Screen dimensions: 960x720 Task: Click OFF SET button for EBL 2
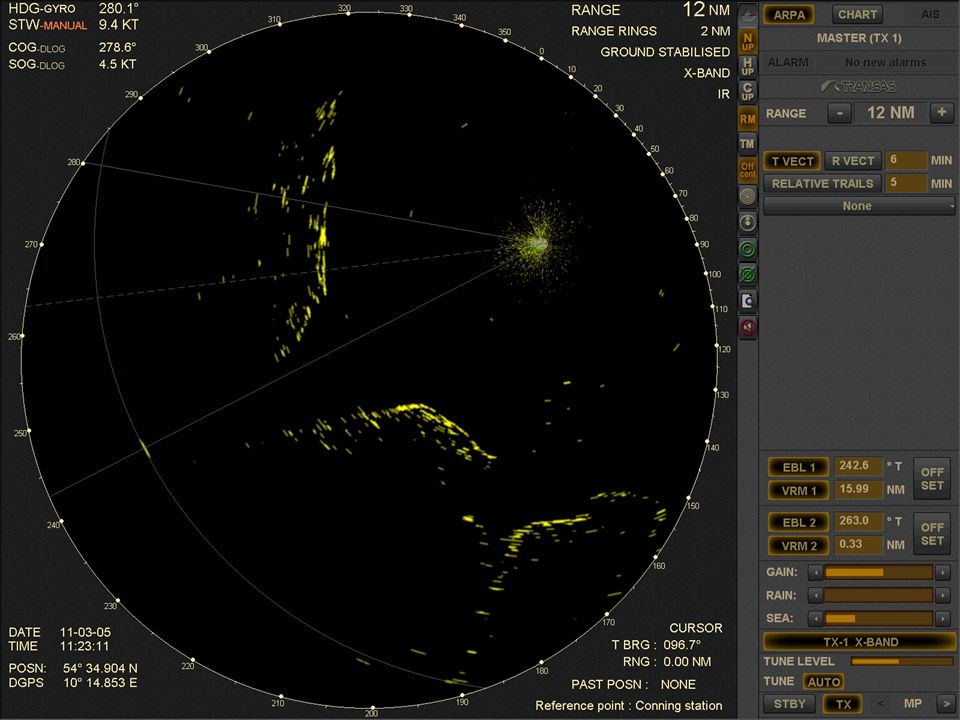(x=932, y=534)
